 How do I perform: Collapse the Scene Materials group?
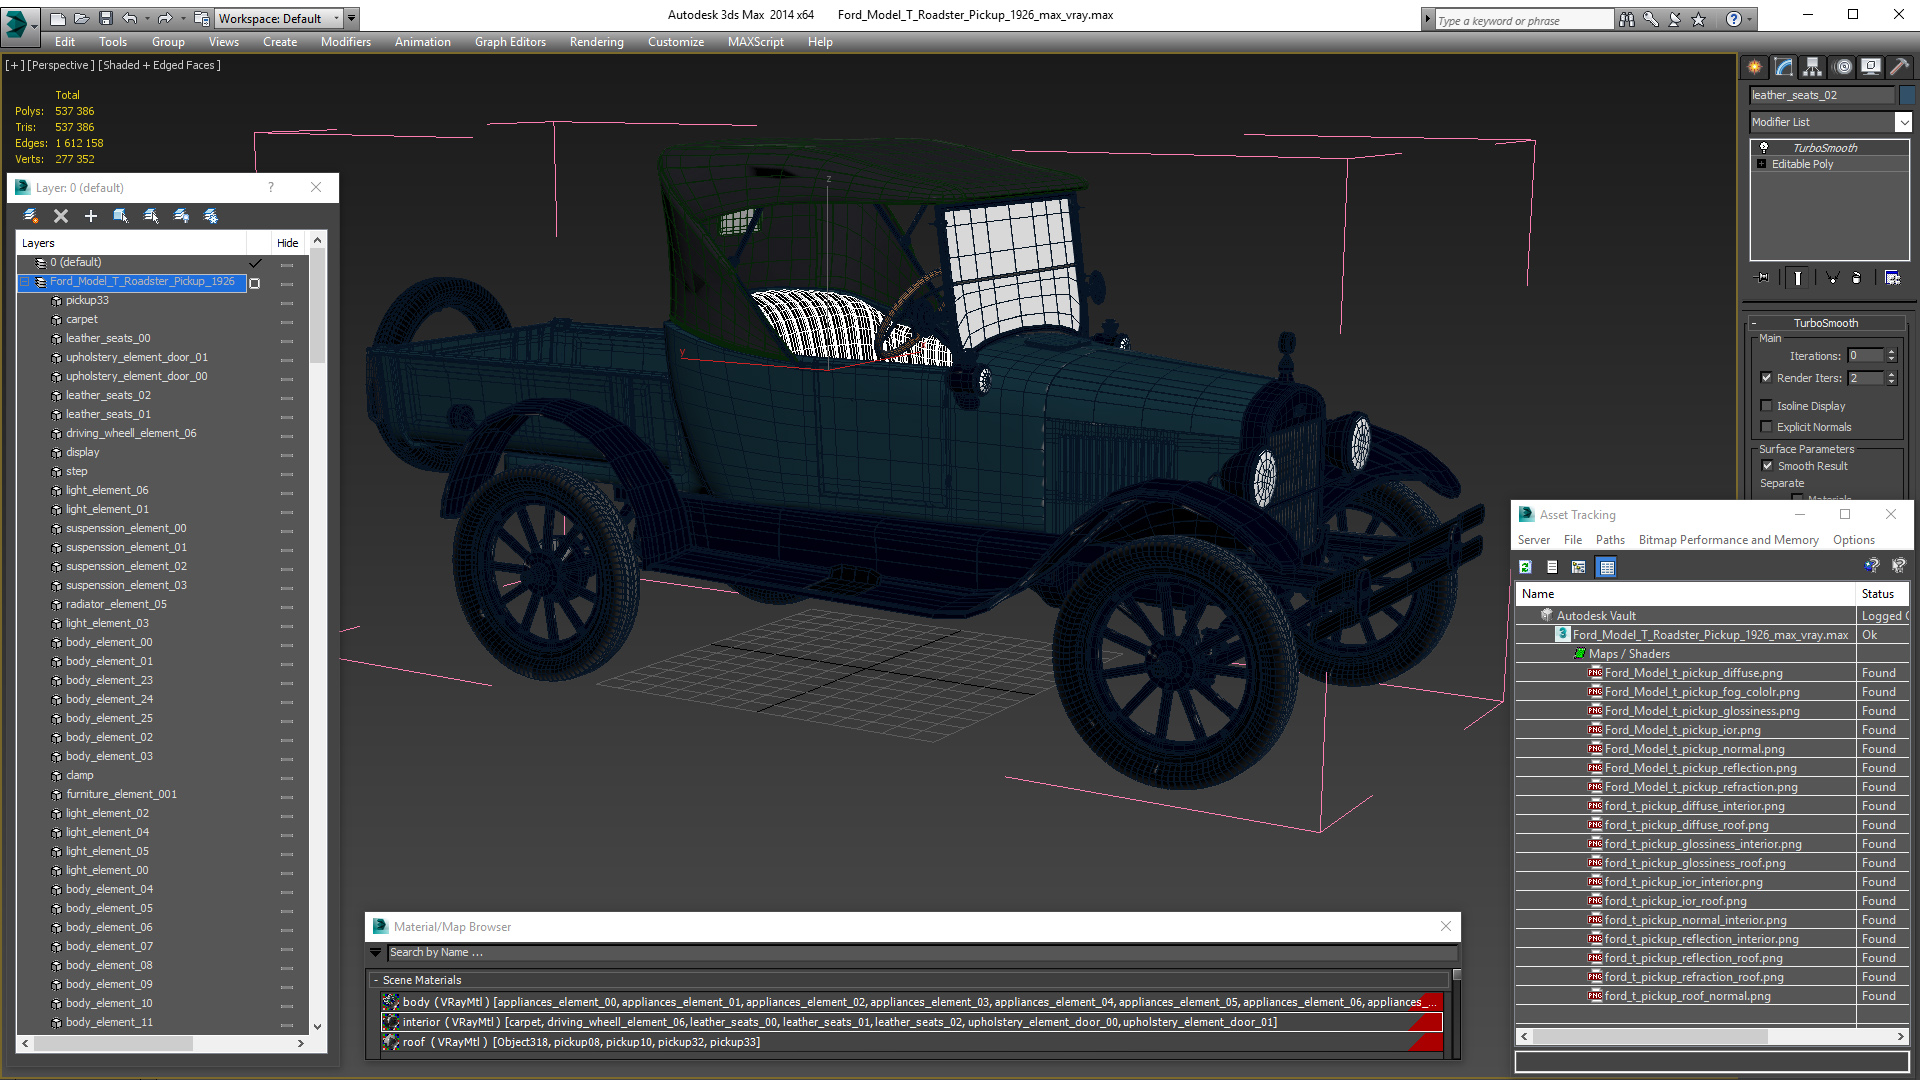pos(376,981)
